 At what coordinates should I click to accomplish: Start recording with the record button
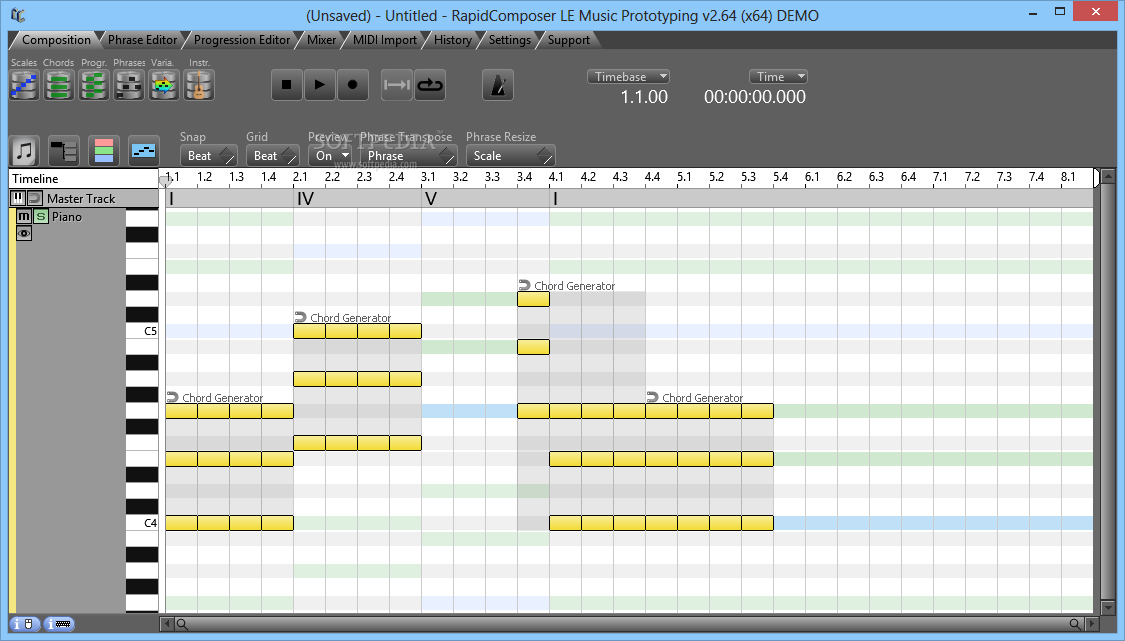(352, 85)
